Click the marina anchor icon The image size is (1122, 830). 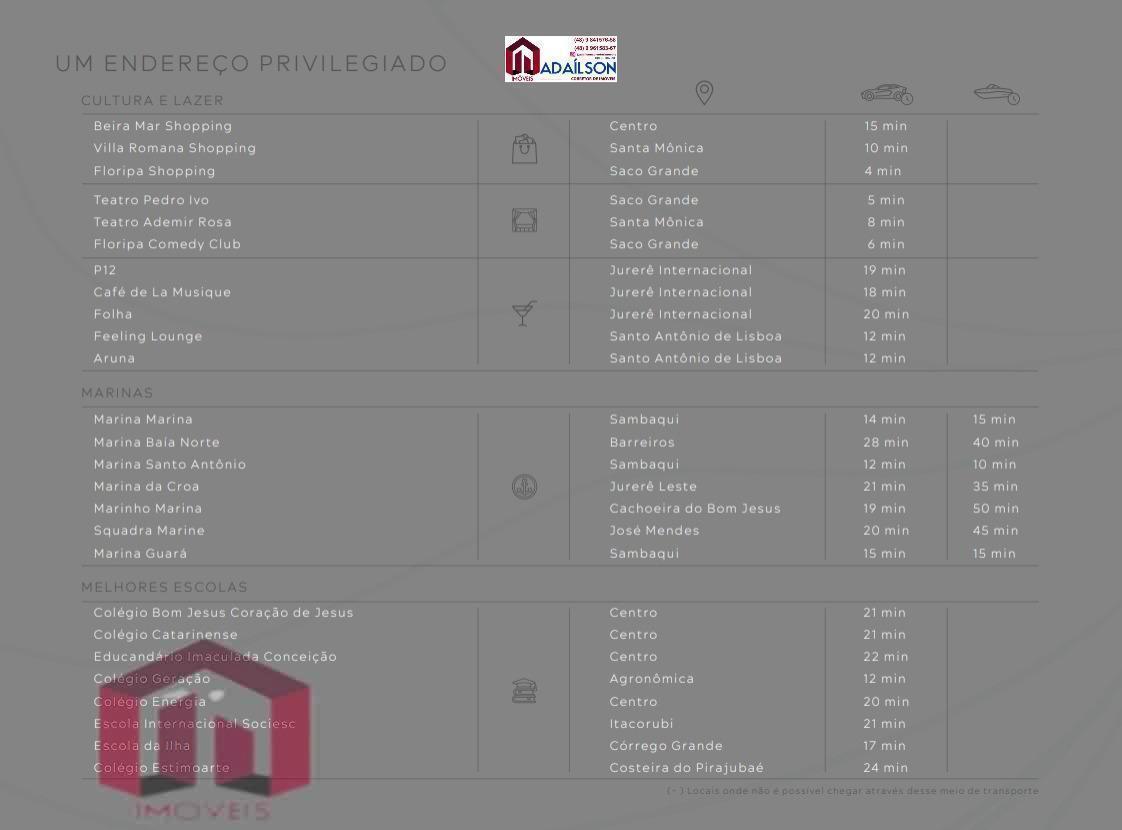[525, 487]
